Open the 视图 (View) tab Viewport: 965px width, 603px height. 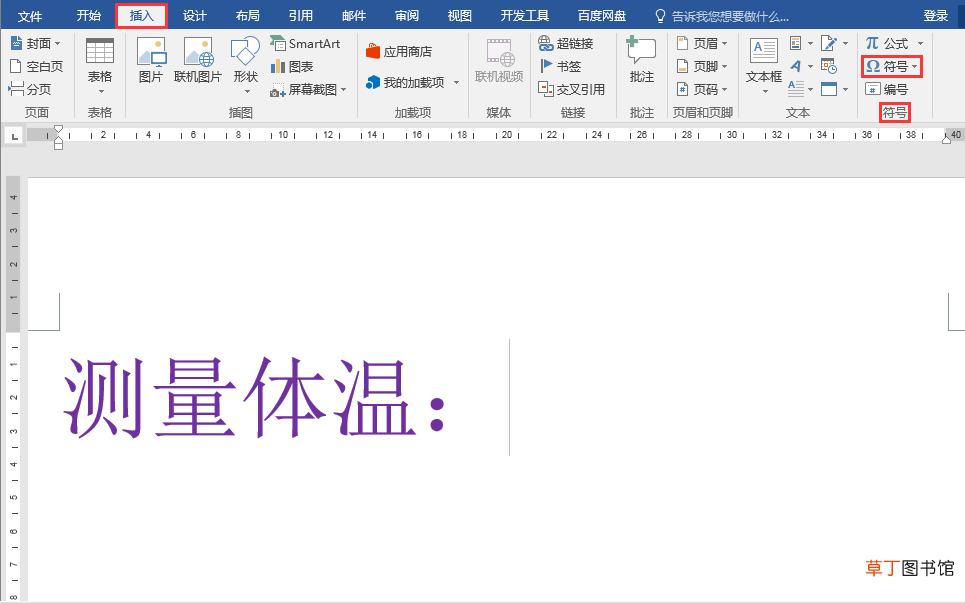[x=460, y=16]
